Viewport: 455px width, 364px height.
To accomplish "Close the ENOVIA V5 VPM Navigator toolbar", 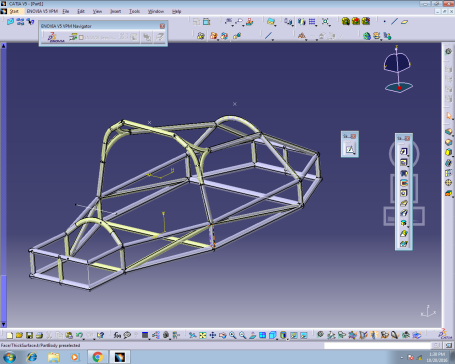I will click(162, 26).
